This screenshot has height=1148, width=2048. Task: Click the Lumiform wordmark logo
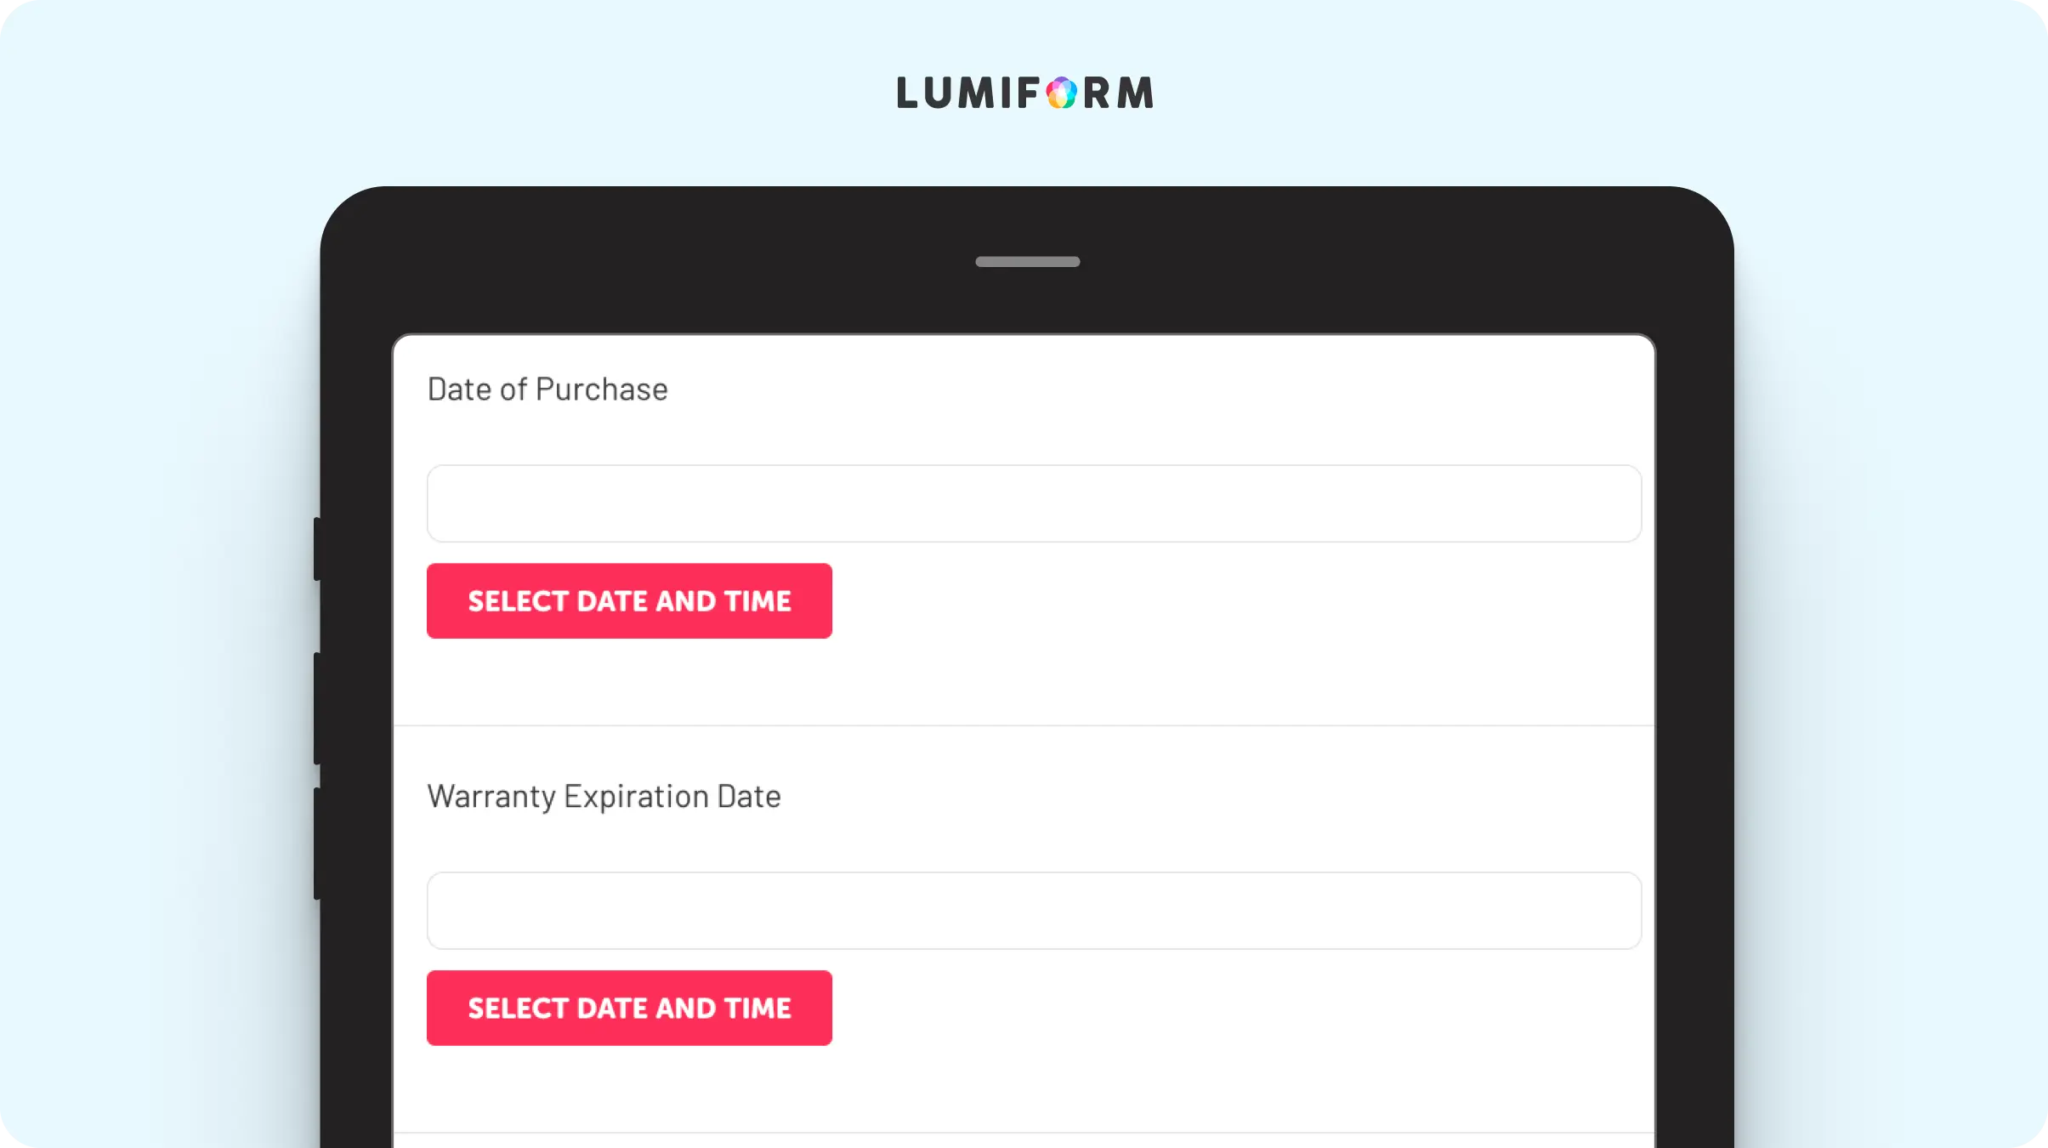pos(1025,93)
